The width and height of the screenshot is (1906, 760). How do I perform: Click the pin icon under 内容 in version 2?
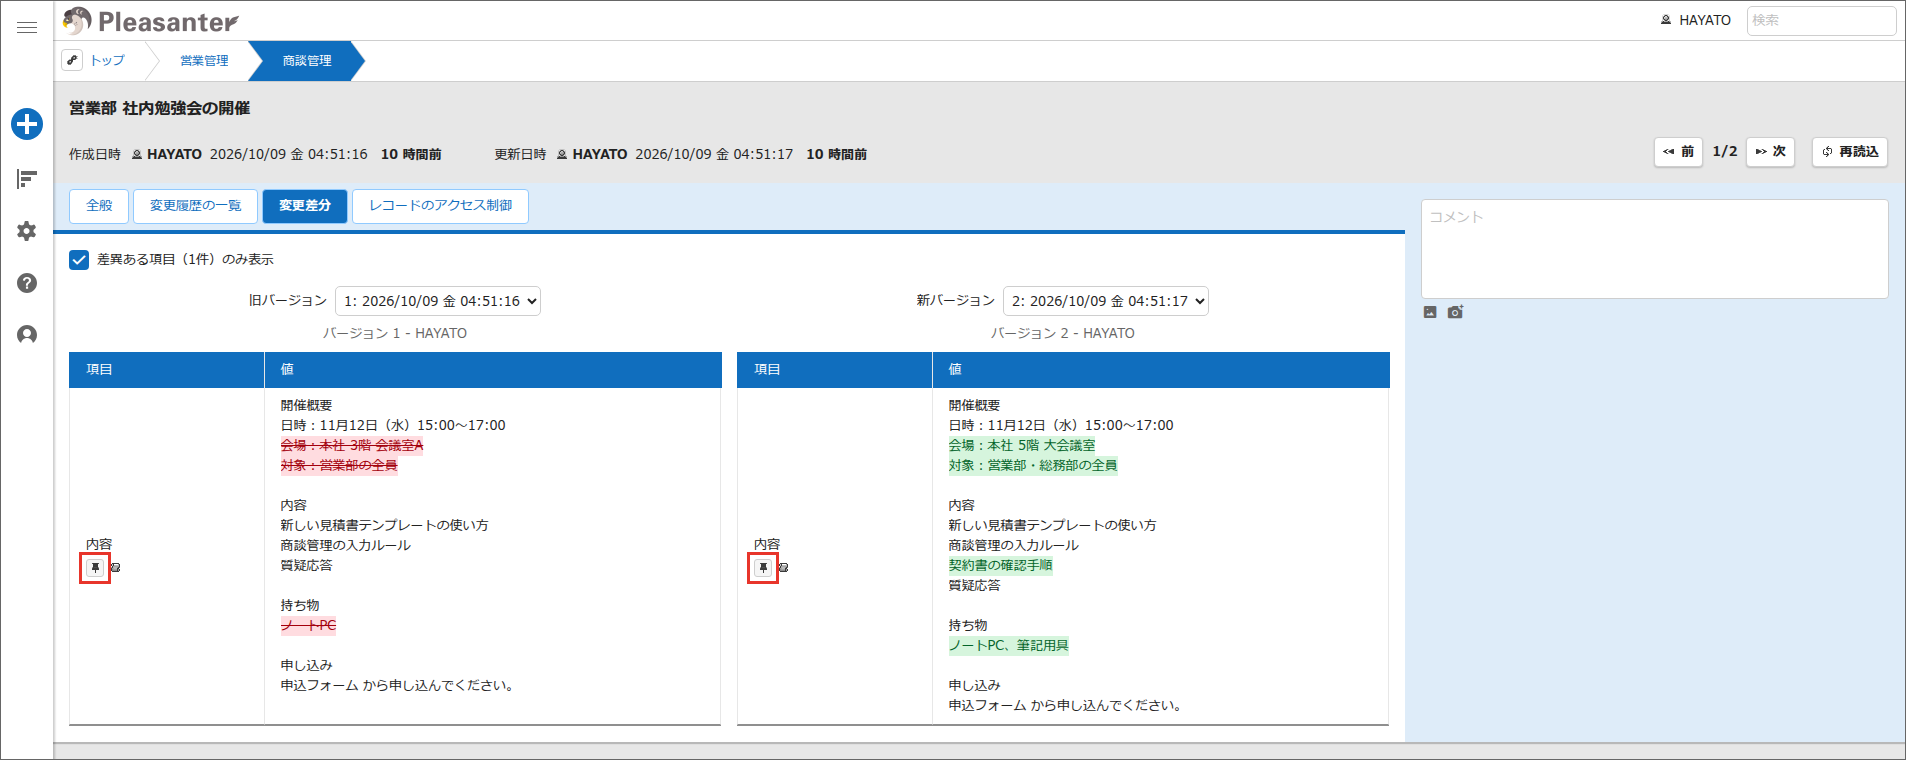(x=763, y=567)
